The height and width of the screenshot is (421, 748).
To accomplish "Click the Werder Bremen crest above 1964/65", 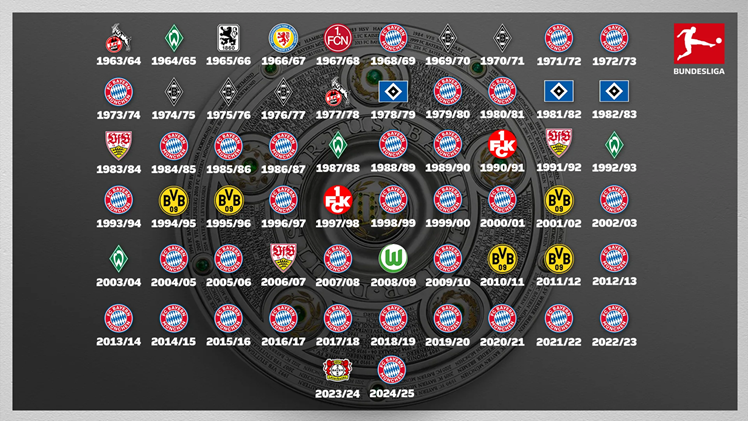I will 174,38.
